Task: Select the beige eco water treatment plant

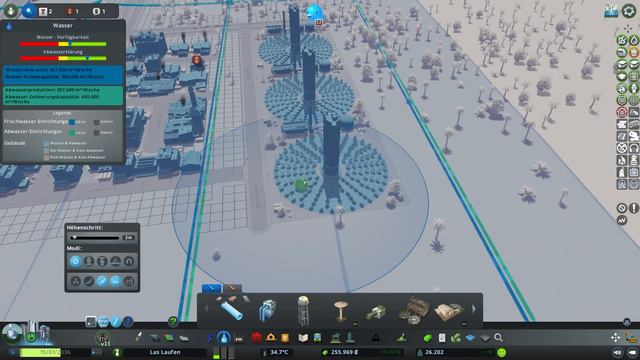Action: tap(449, 312)
